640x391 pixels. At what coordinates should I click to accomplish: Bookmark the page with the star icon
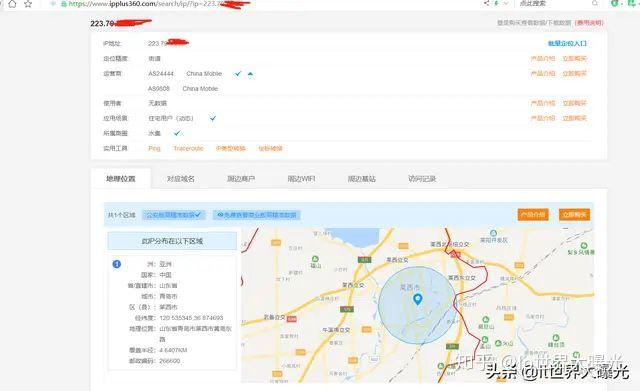pos(28,4)
